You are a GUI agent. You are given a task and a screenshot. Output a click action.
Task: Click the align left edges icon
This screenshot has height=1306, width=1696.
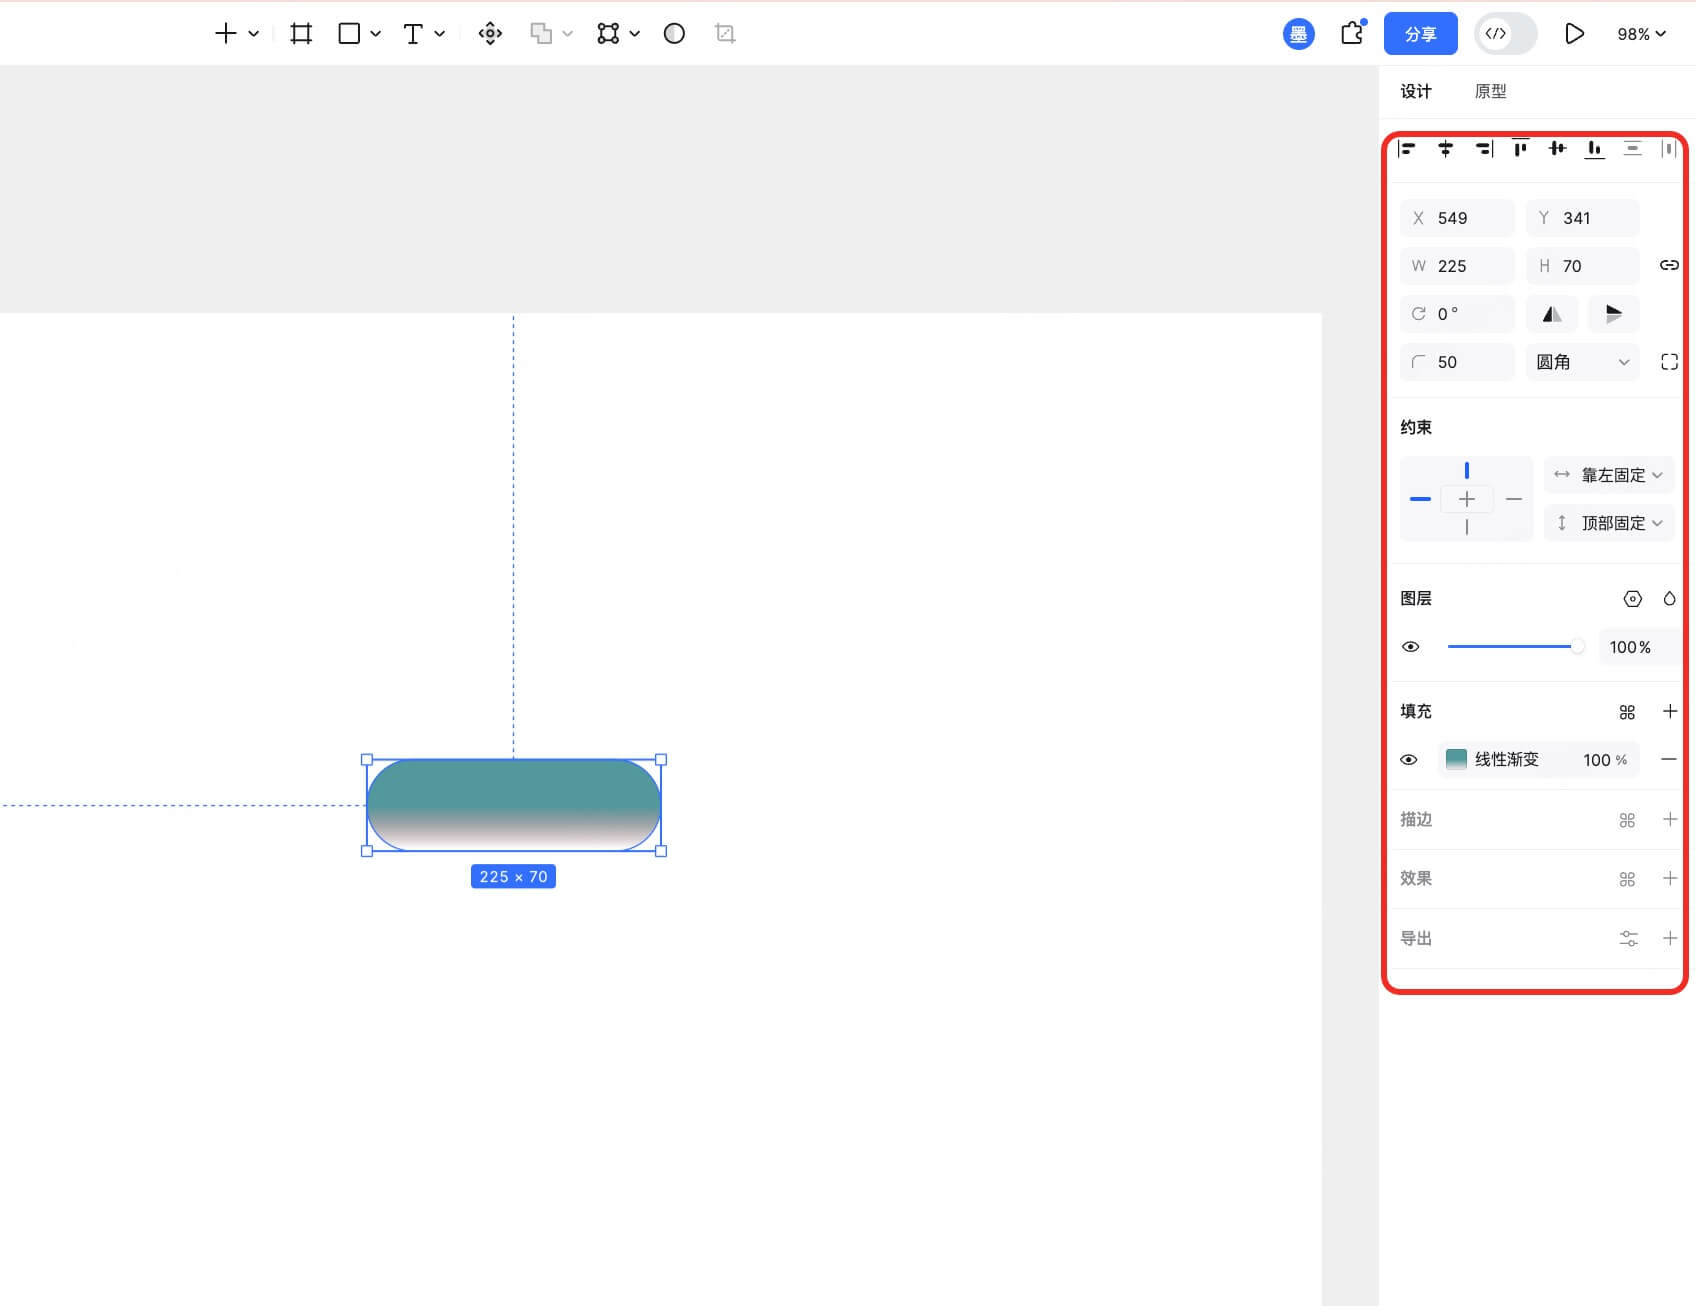tap(1407, 149)
